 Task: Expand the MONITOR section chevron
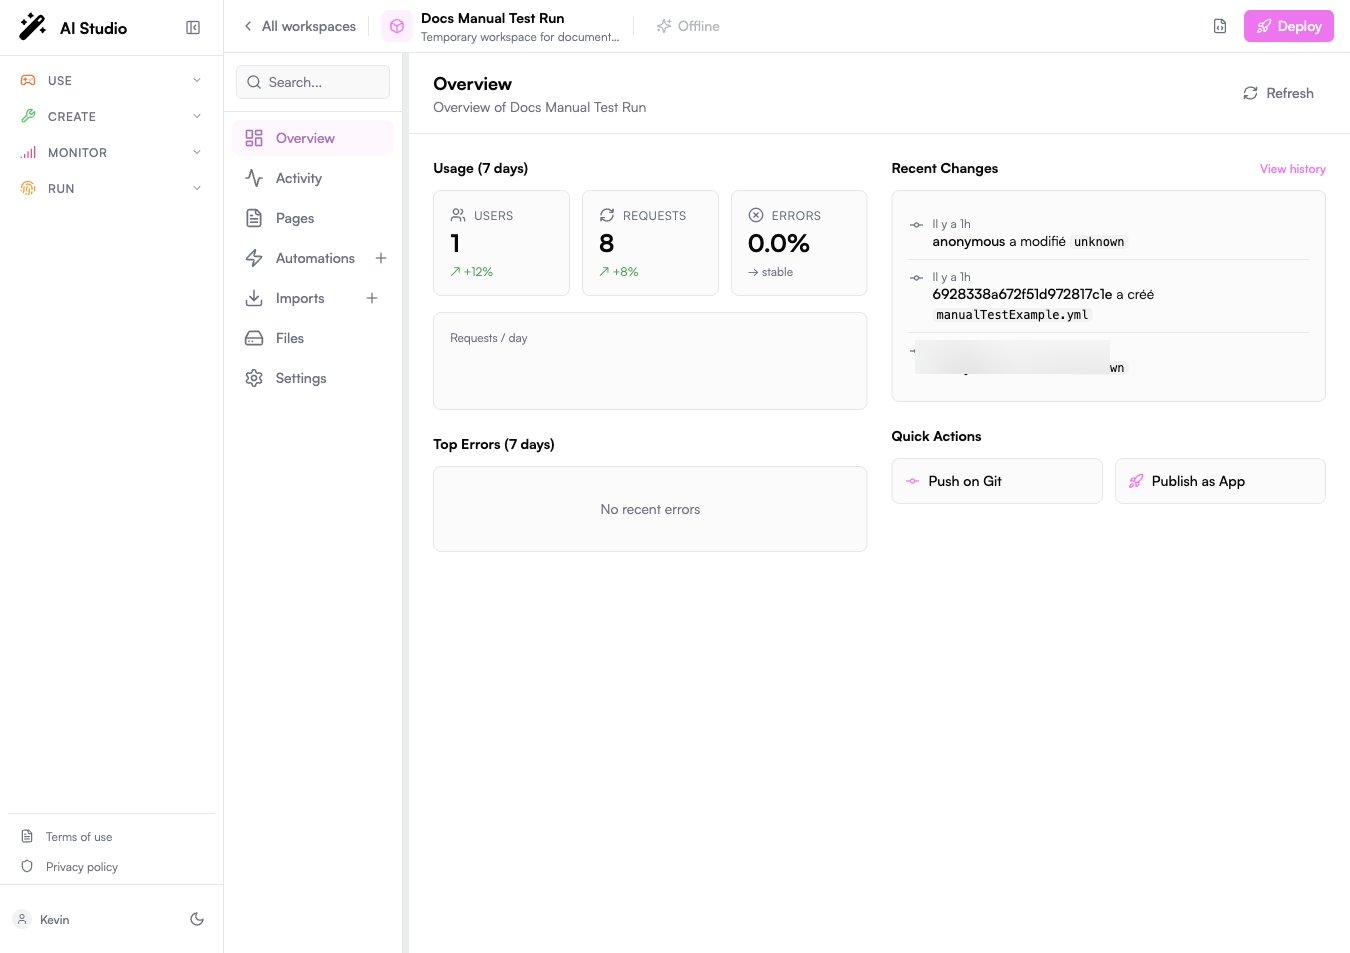197,152
